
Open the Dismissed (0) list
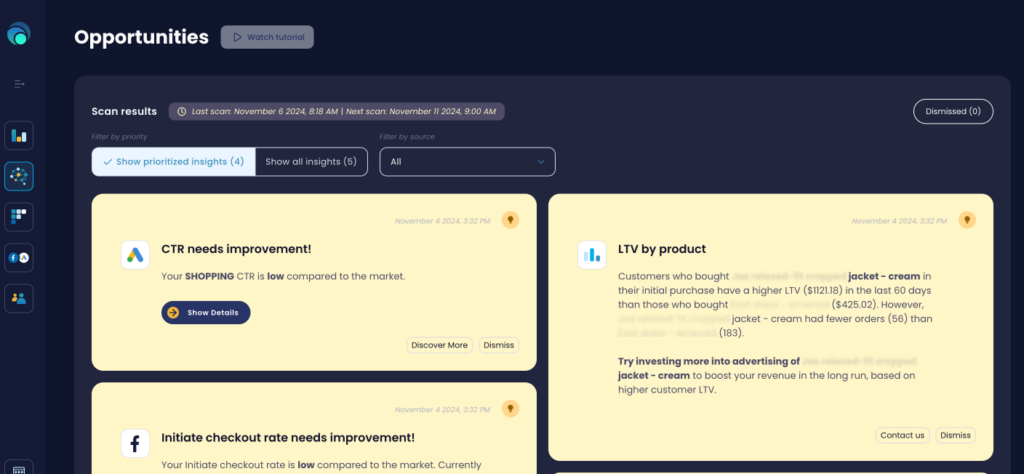pyautogui.click(x=953, y=112)
